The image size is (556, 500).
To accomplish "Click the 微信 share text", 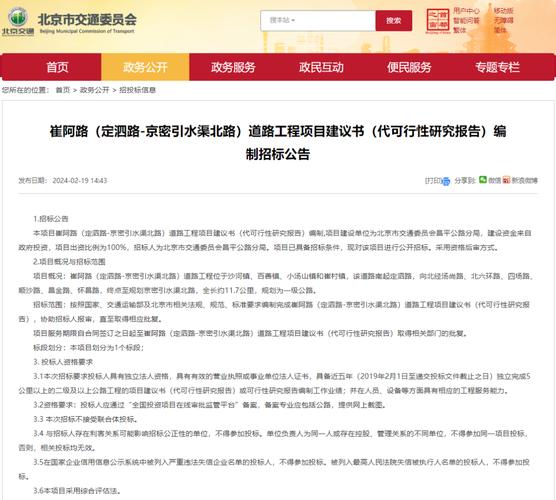I will pyautogui.click(x=494, y=180).
